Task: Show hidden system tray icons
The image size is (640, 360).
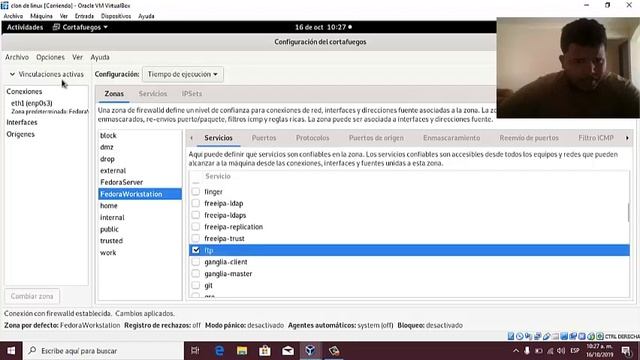Action: point(516,351)
